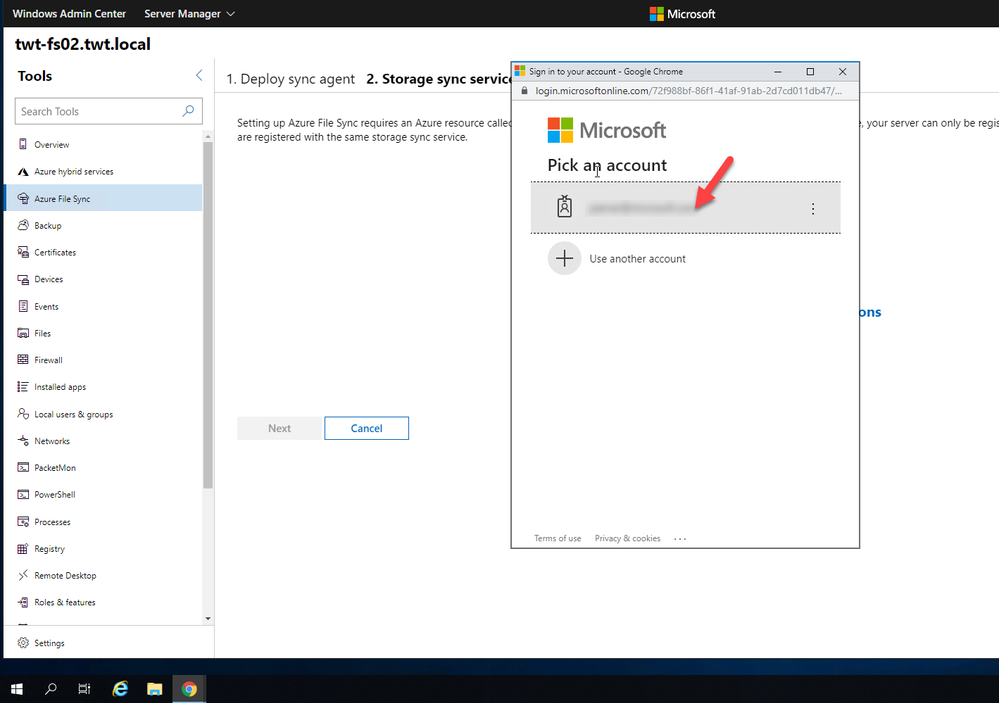Click the account badge icon in sign-in popup
This screenshot has height=703, width=999.
564,207
